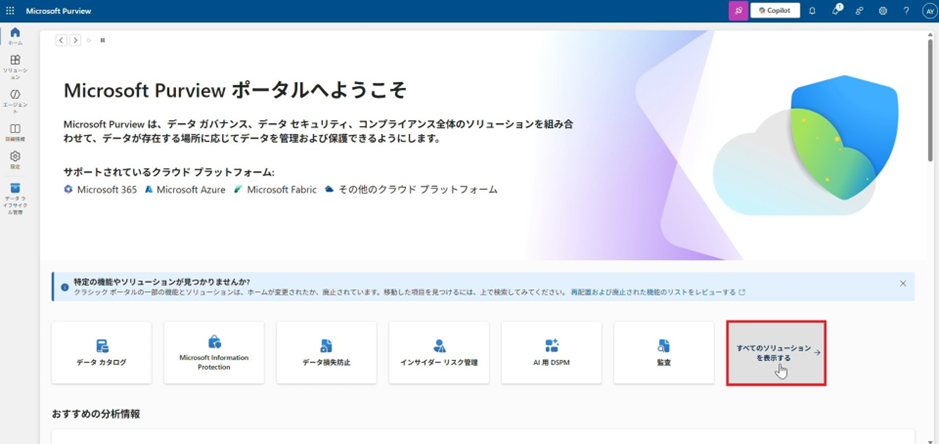939x444 pixels.
Task: Click the shield and cloud illustration
Action: pyautogui.click(x=807, y=146)
